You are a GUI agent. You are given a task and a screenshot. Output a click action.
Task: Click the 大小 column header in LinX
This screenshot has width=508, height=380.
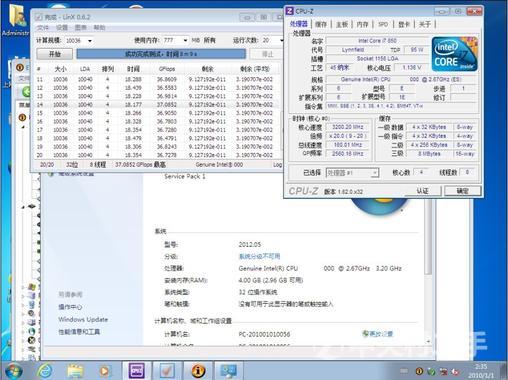click(60, 69)
